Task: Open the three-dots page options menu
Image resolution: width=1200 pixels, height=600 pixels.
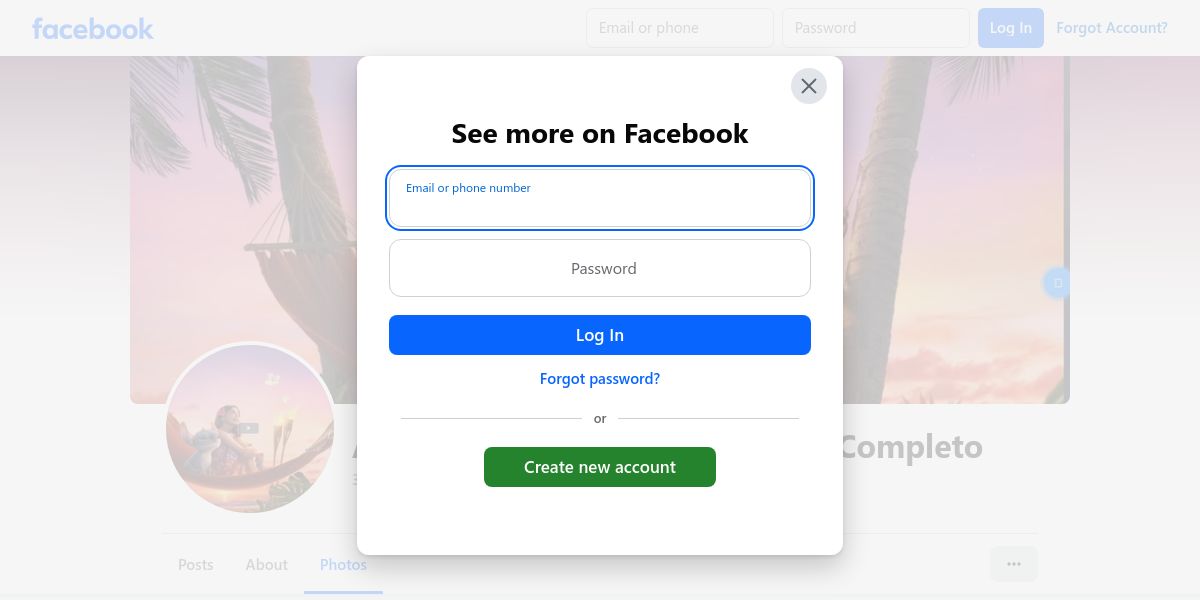Action: pos(1014,564)
